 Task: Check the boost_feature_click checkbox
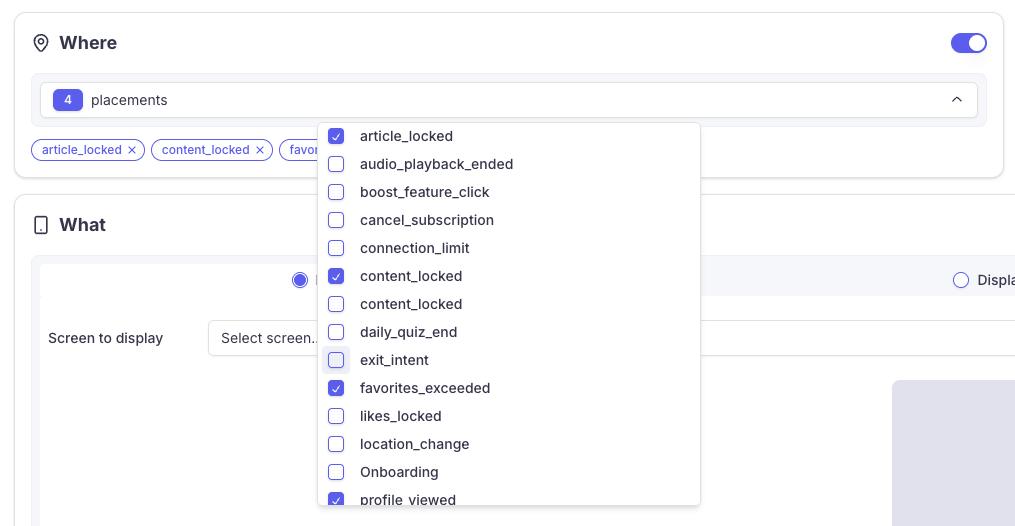(336, 192)
